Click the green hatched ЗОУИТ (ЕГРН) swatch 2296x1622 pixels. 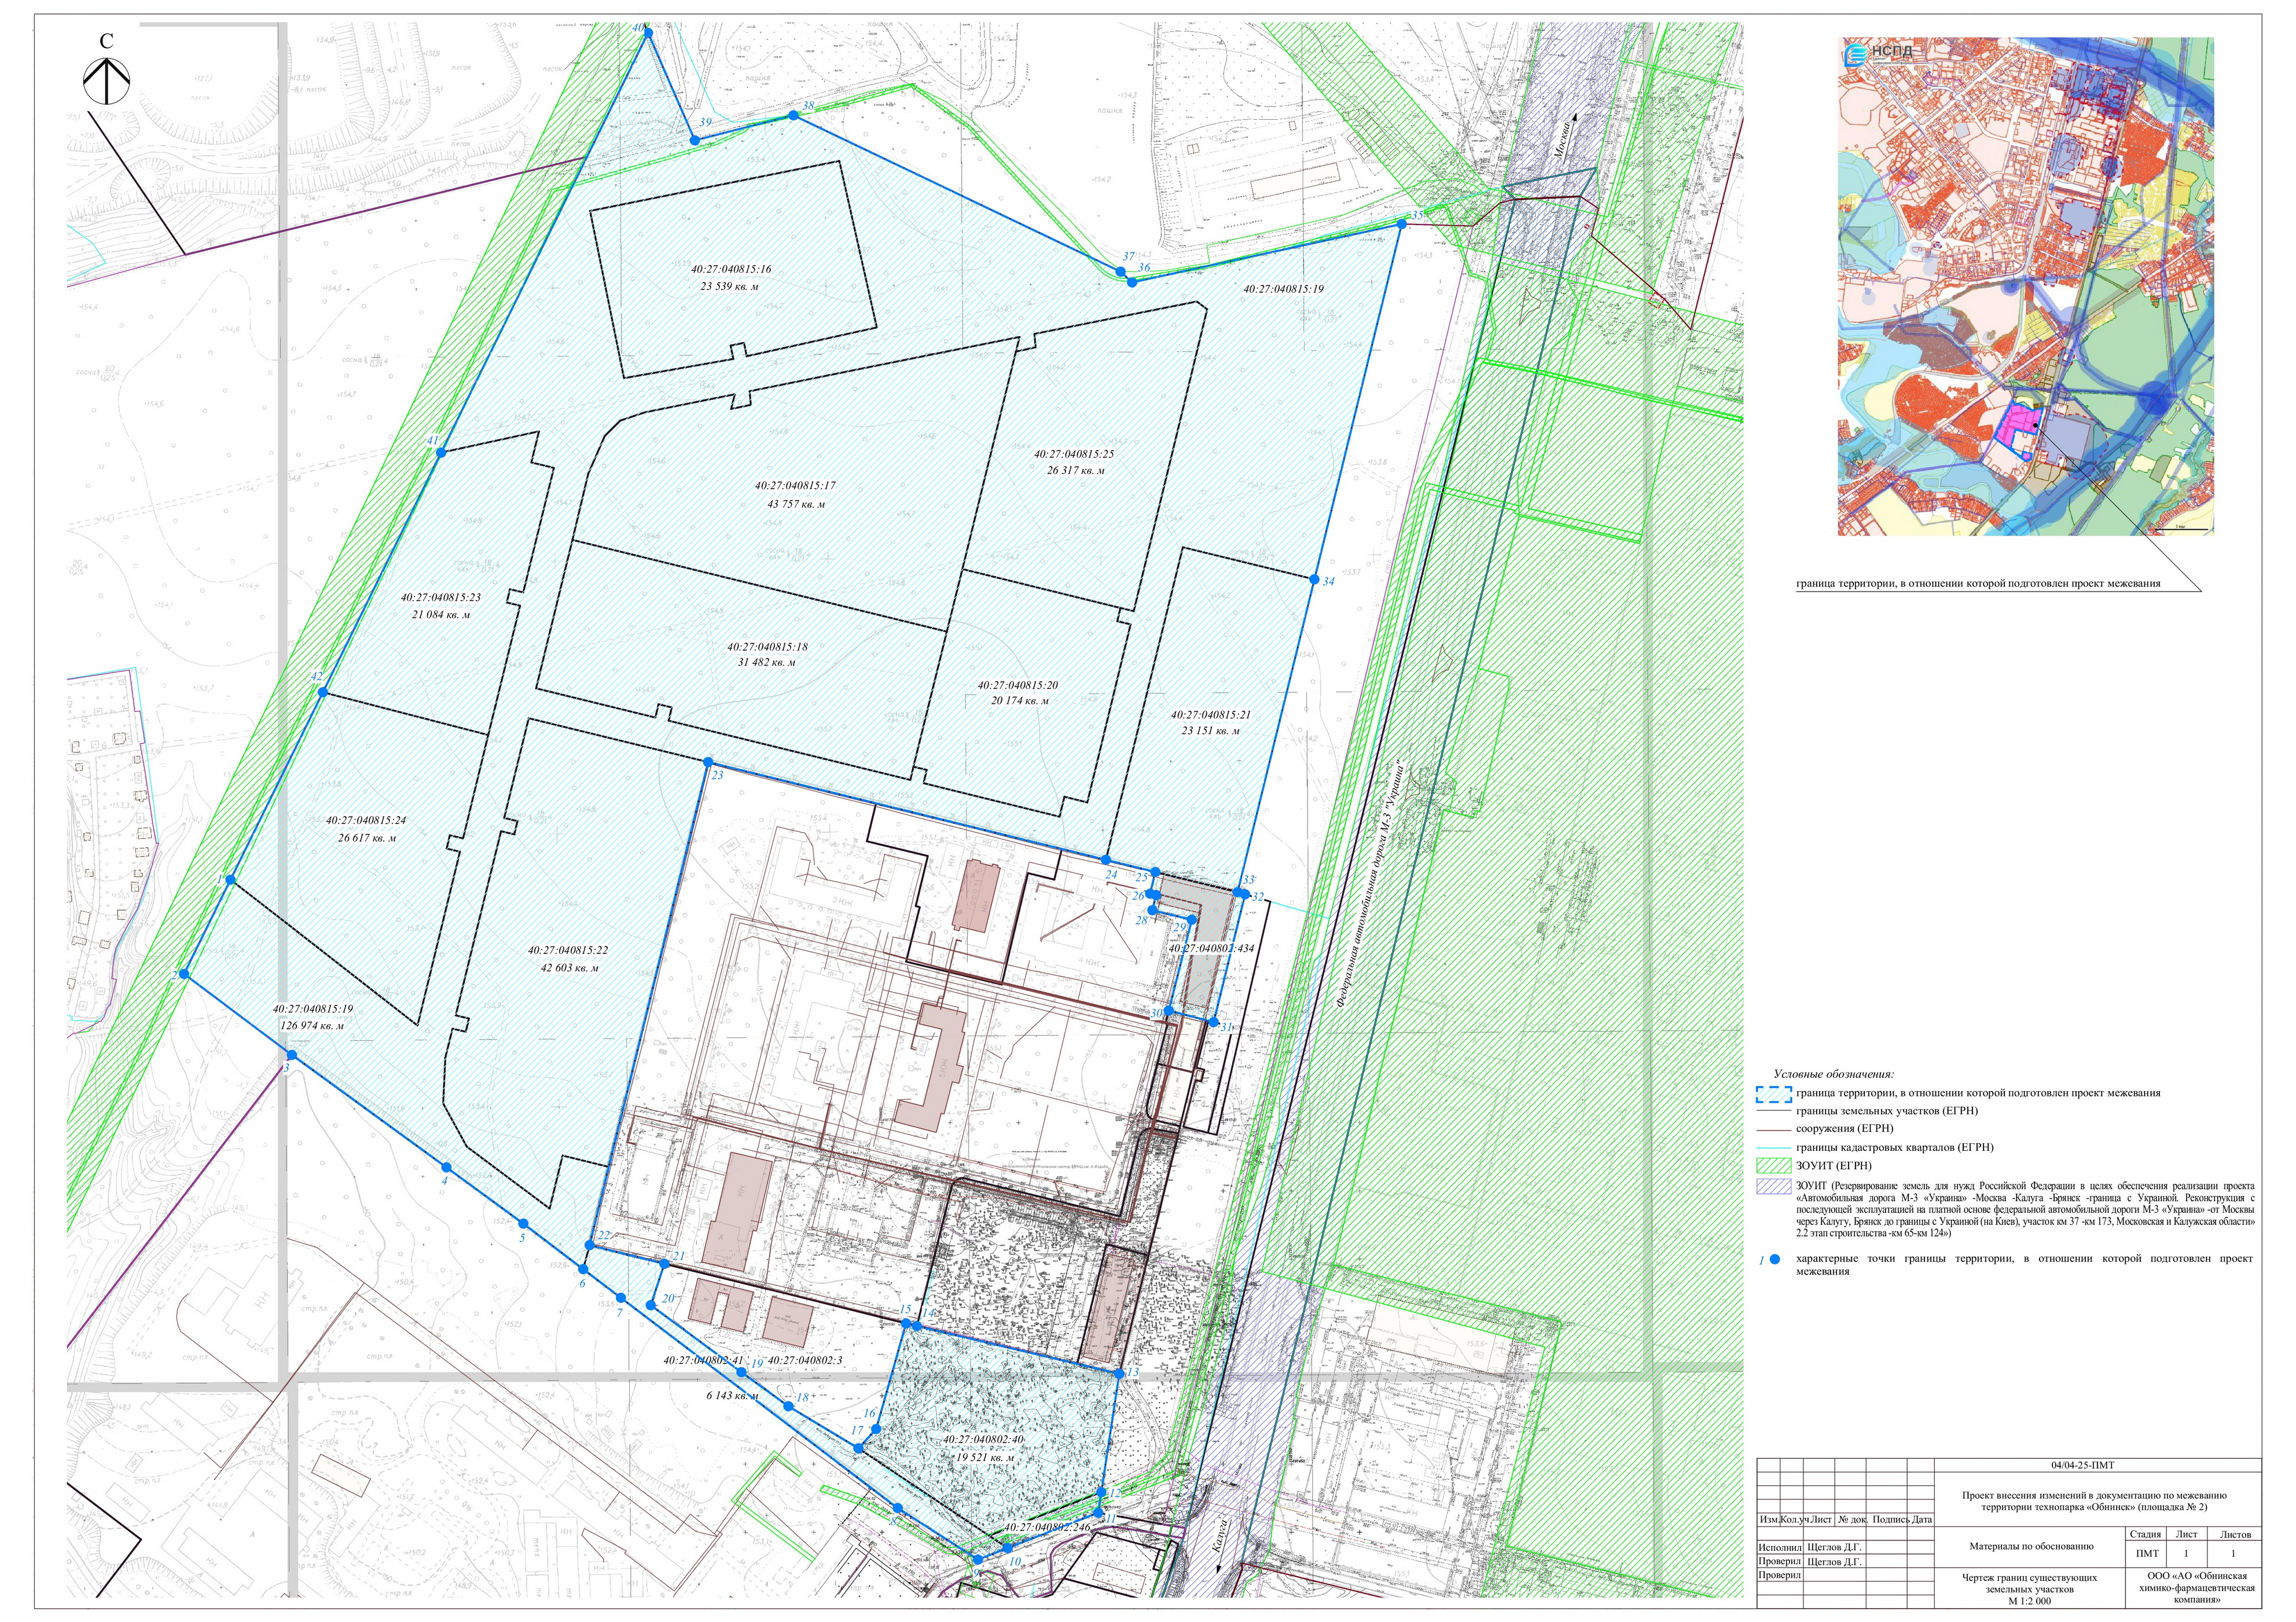pos(1773,1165)
